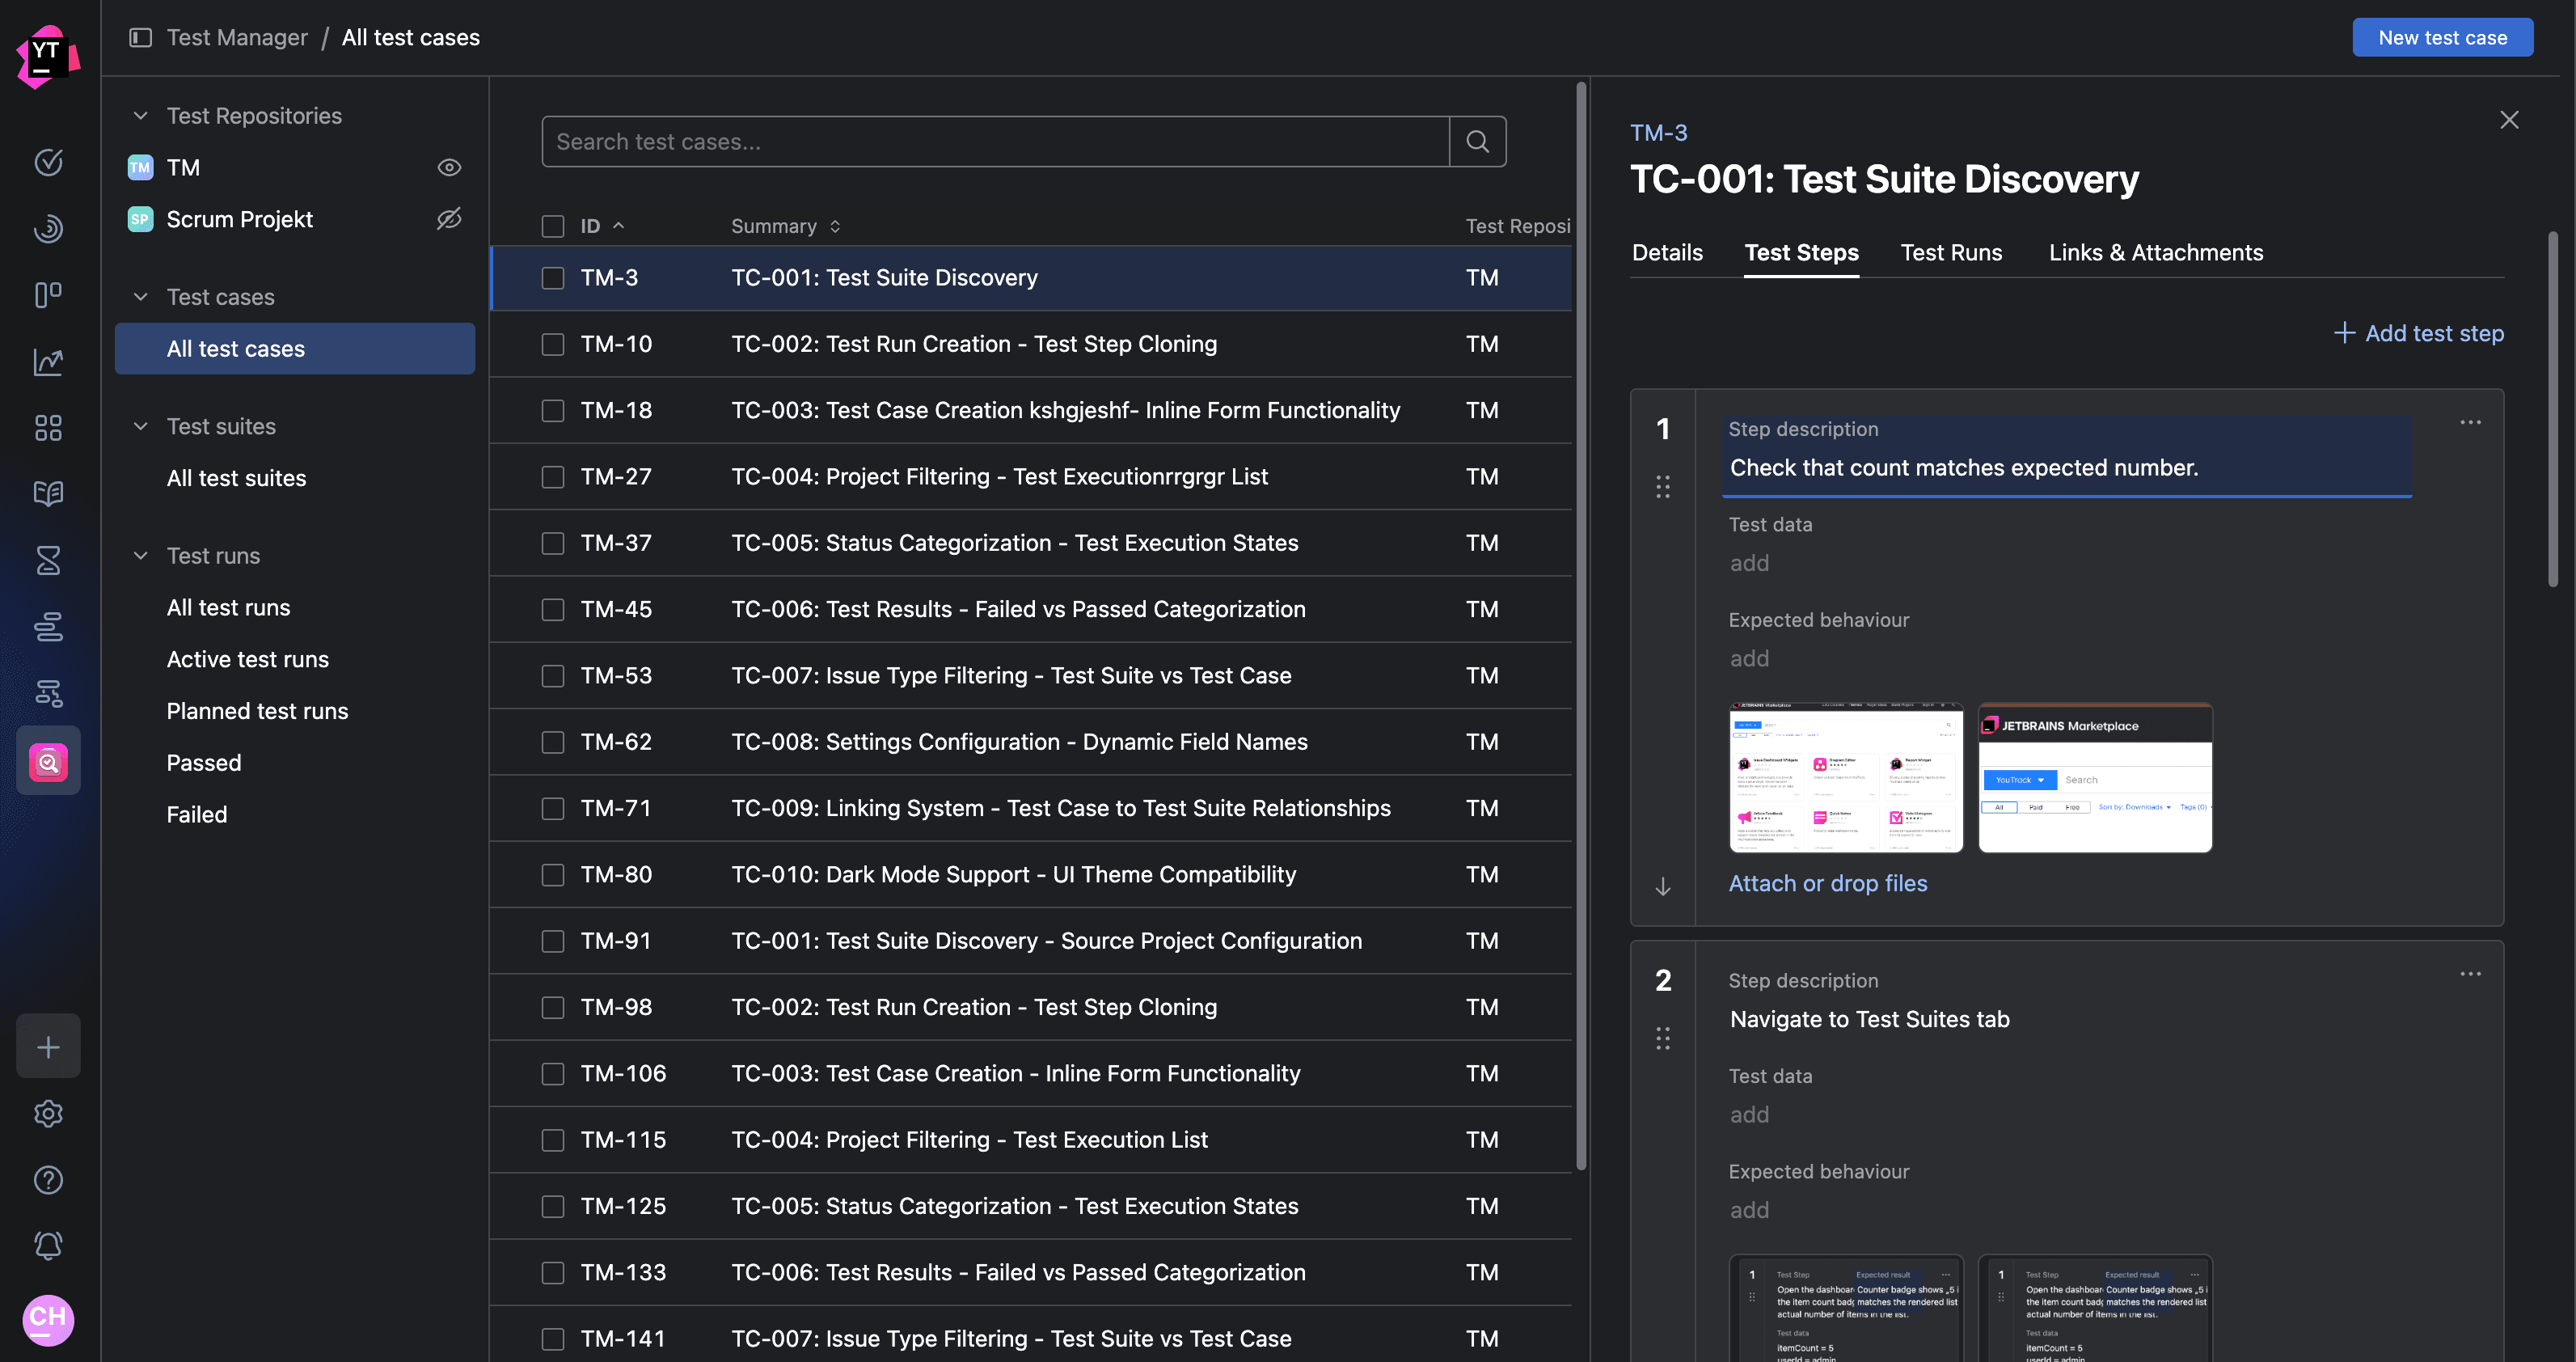Click the Search test cases input field
Screen dimensions: 2576x1362
(x=995, y=142)
